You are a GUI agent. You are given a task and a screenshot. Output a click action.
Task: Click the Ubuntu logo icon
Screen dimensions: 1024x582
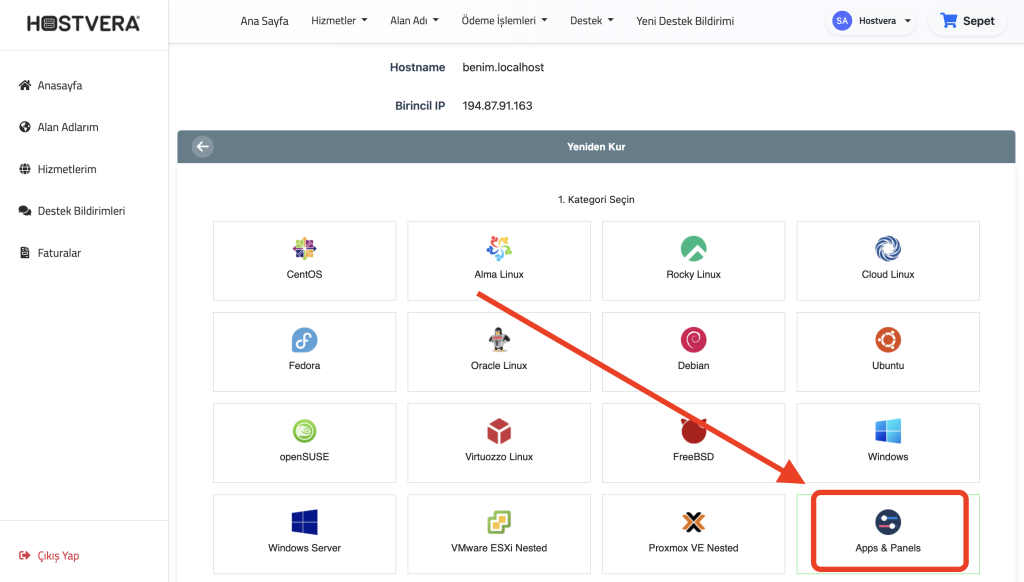click(888, 340)
